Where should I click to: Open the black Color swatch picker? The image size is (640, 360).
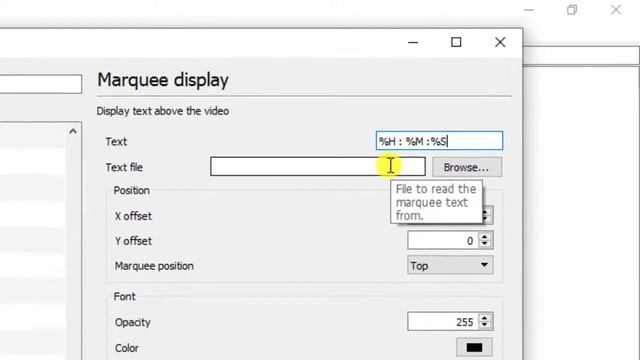pyautogui.click(x=474, y=347)
